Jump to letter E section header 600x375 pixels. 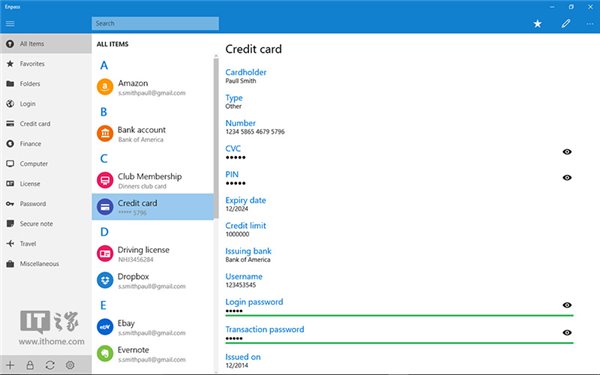(103, 305)
